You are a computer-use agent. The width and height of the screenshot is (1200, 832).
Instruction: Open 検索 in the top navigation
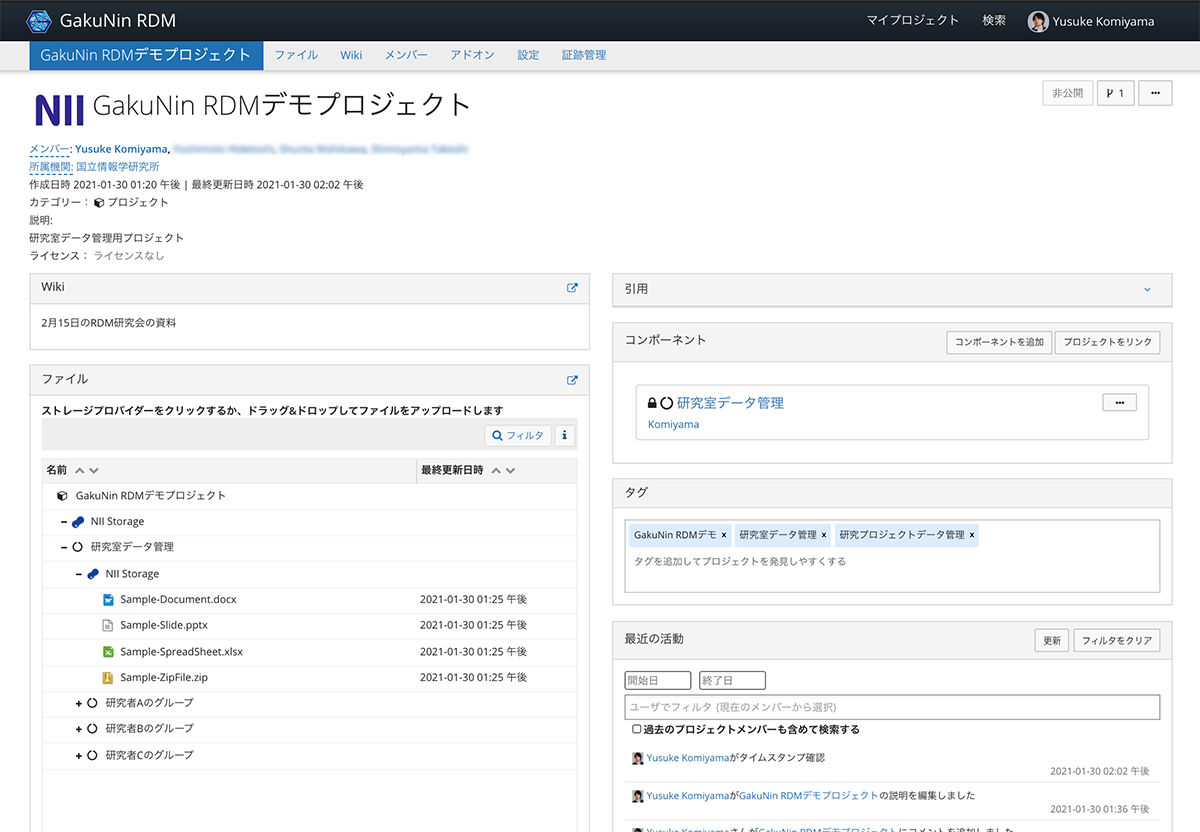coord(994,20)
